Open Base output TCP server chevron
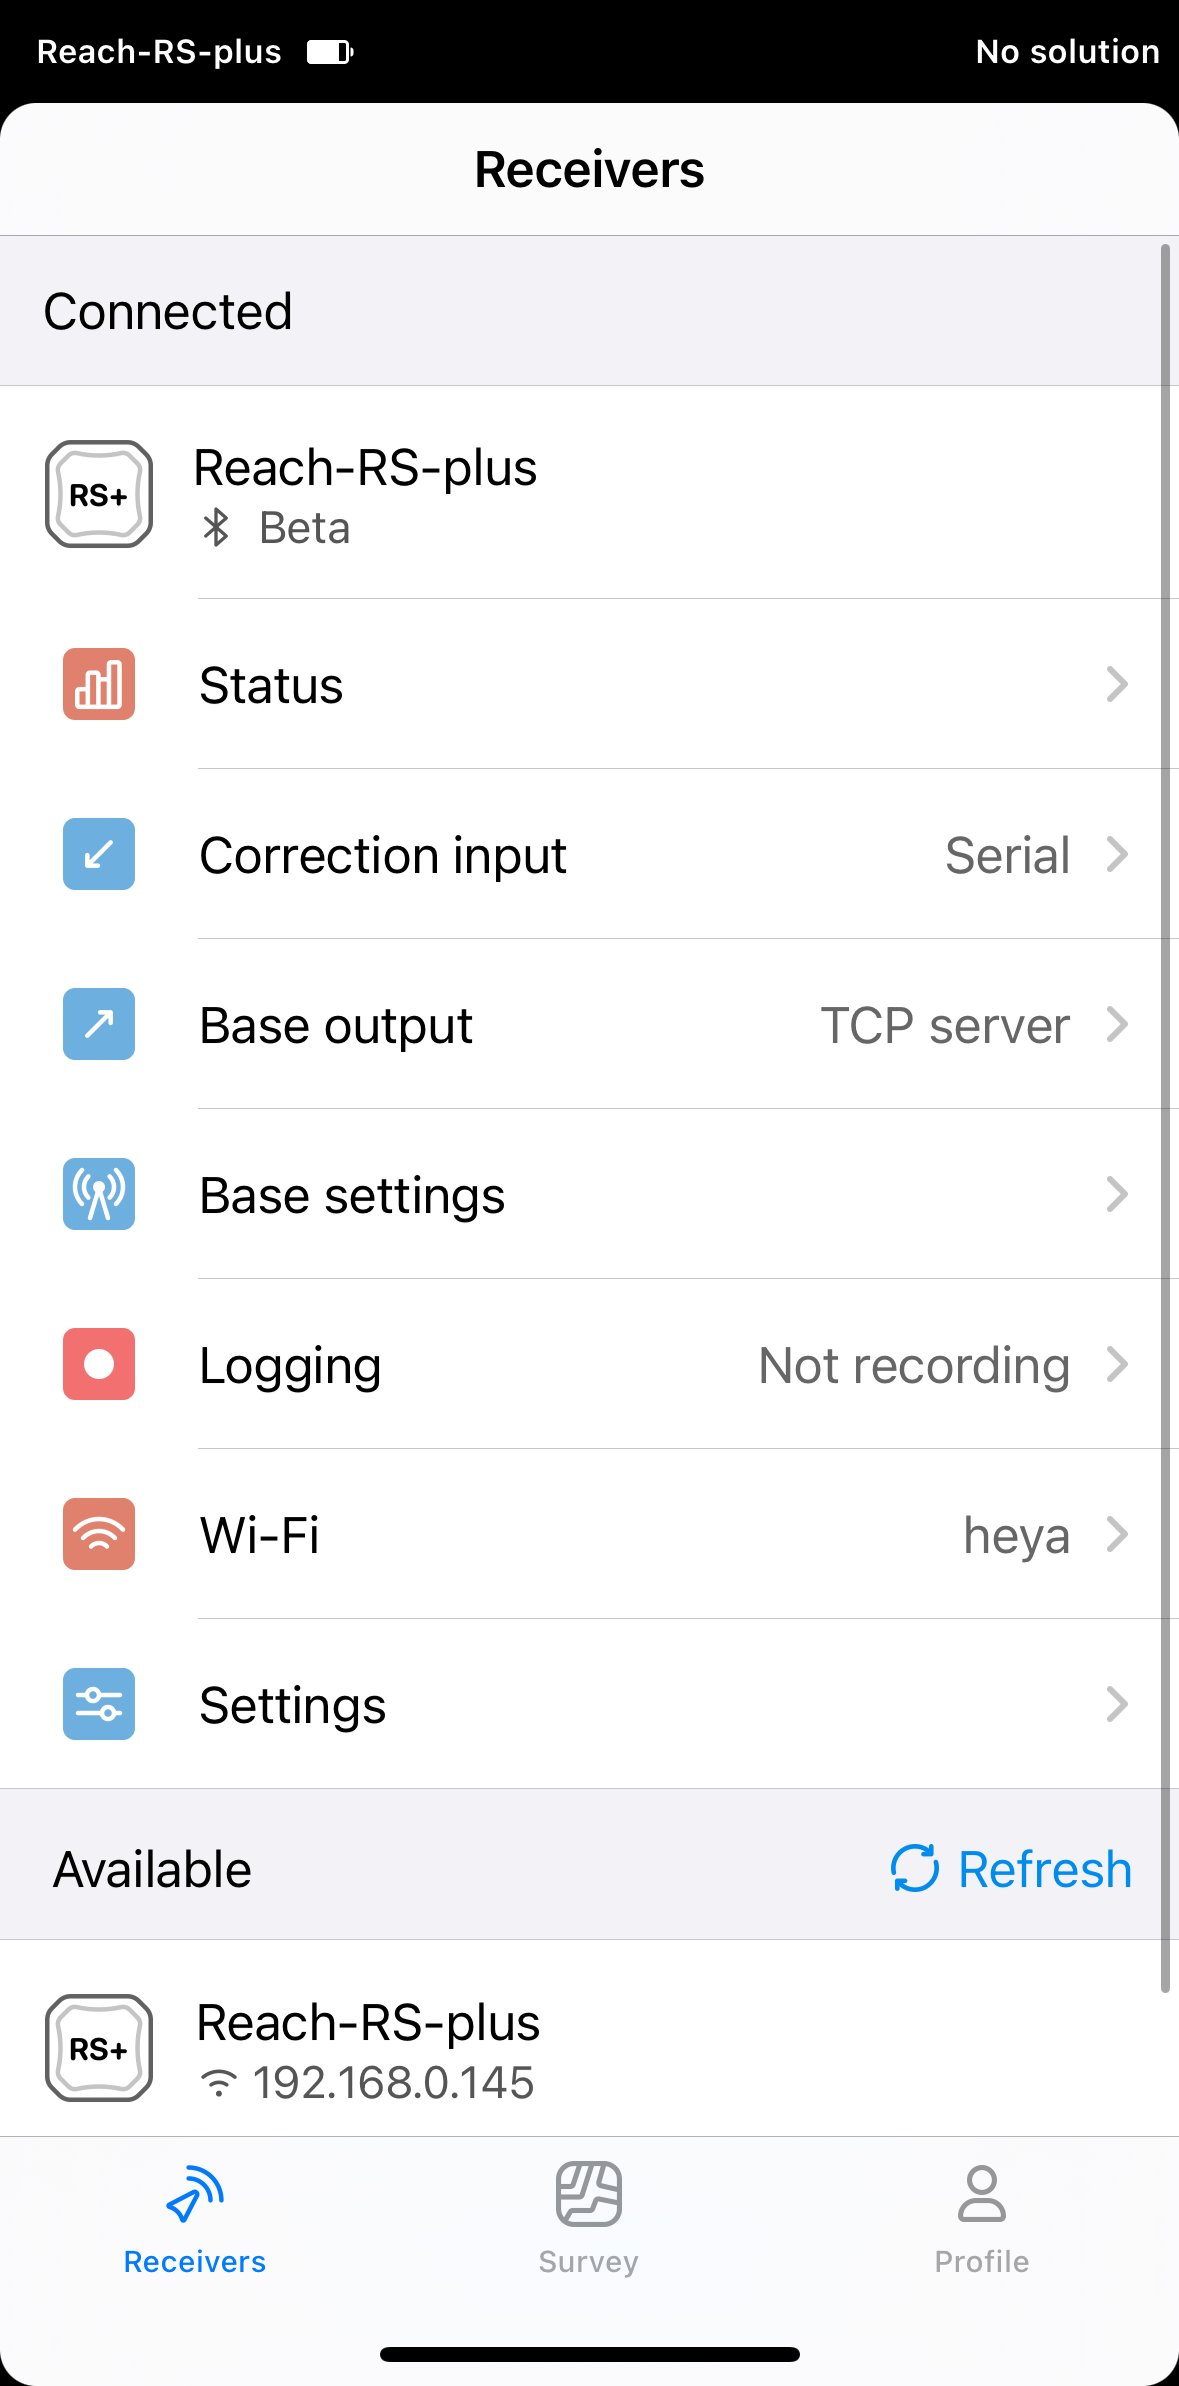Screen dimensions: 1179x2386 click(1117, 1024)
